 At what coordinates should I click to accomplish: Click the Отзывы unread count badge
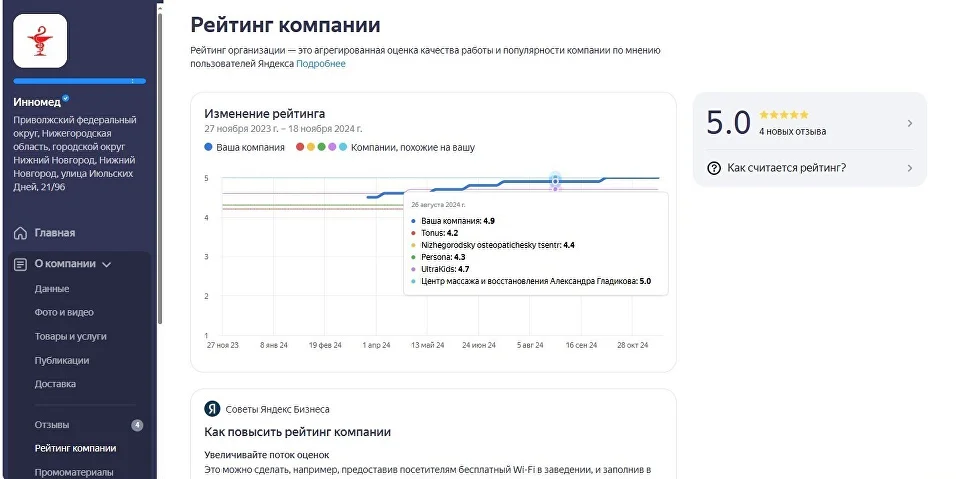pyautogui.click(x=137, y=425)
